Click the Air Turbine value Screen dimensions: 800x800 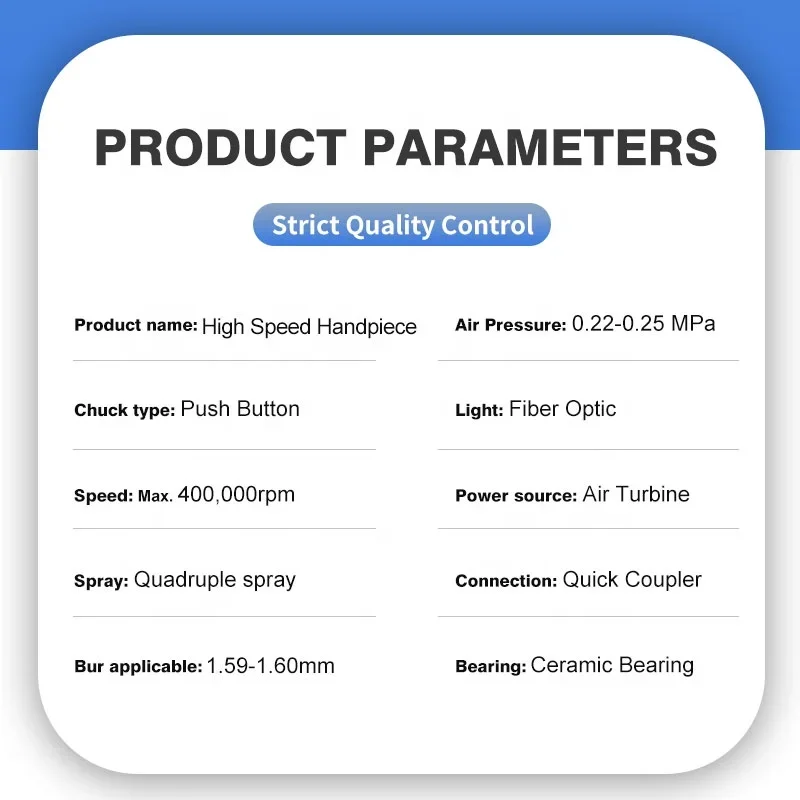[x=636, y=494]
